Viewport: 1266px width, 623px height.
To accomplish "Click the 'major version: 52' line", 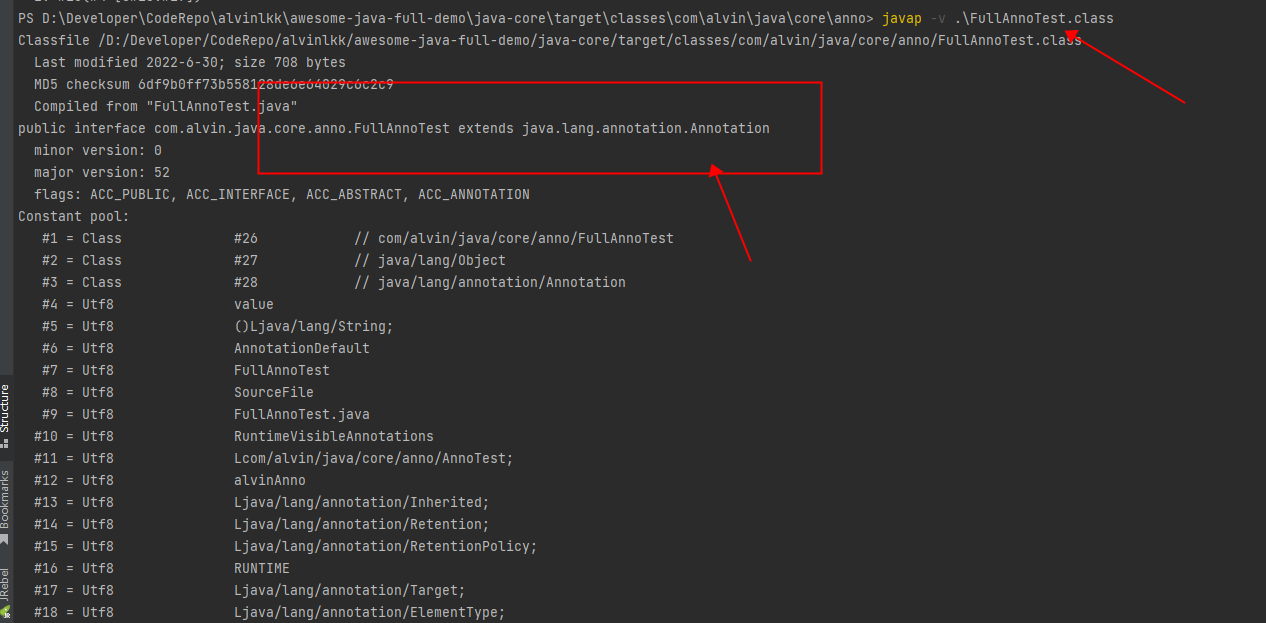I will tap(102, 172).
